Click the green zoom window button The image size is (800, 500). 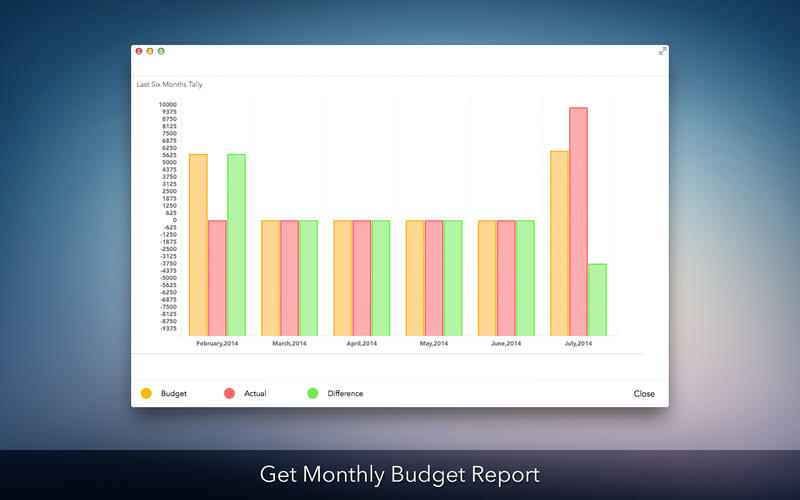(x=161, y=51)
